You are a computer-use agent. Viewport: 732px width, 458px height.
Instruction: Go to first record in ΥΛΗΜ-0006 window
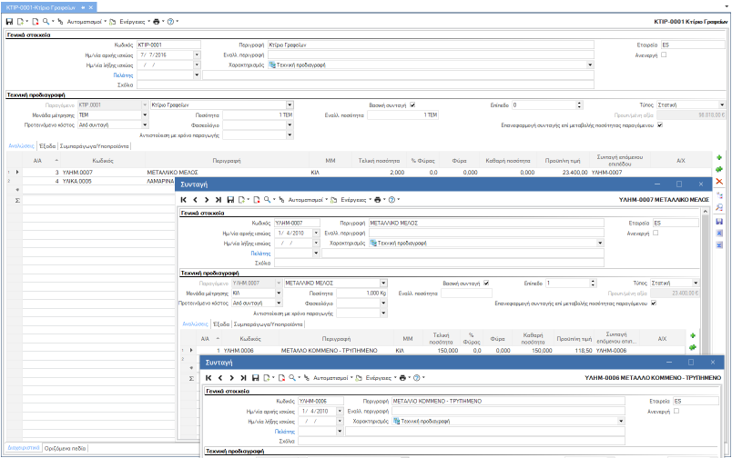click(209, 378)
